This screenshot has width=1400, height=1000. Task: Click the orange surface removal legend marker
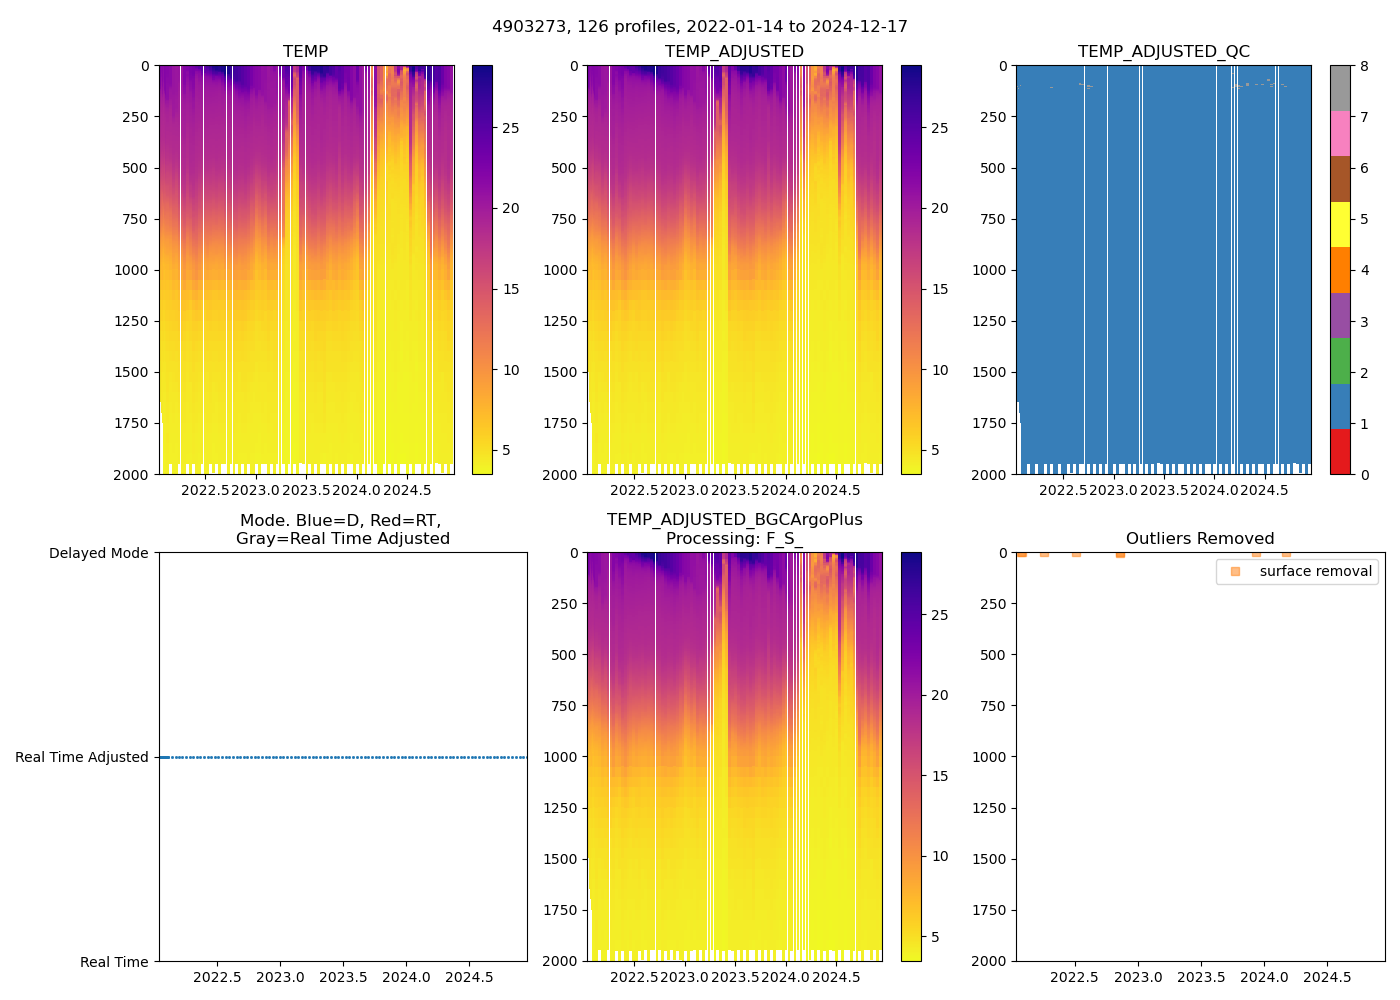tap(1235, 571)
